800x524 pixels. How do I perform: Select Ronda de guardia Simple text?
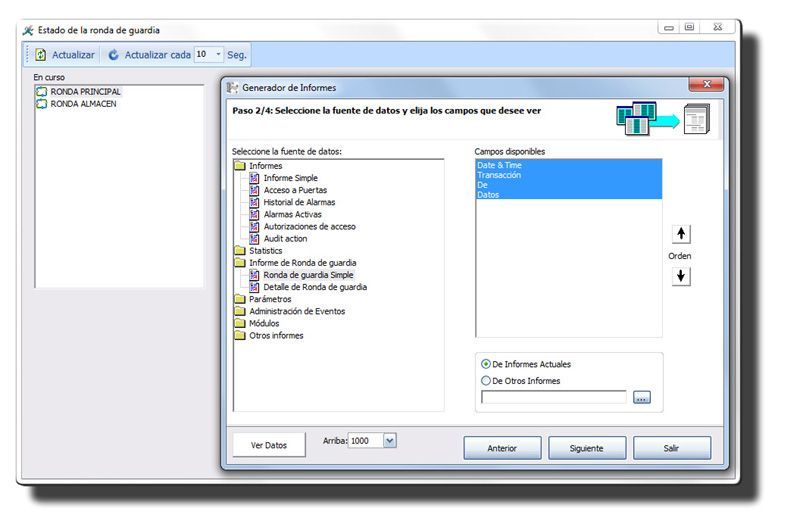click(308, 275)
